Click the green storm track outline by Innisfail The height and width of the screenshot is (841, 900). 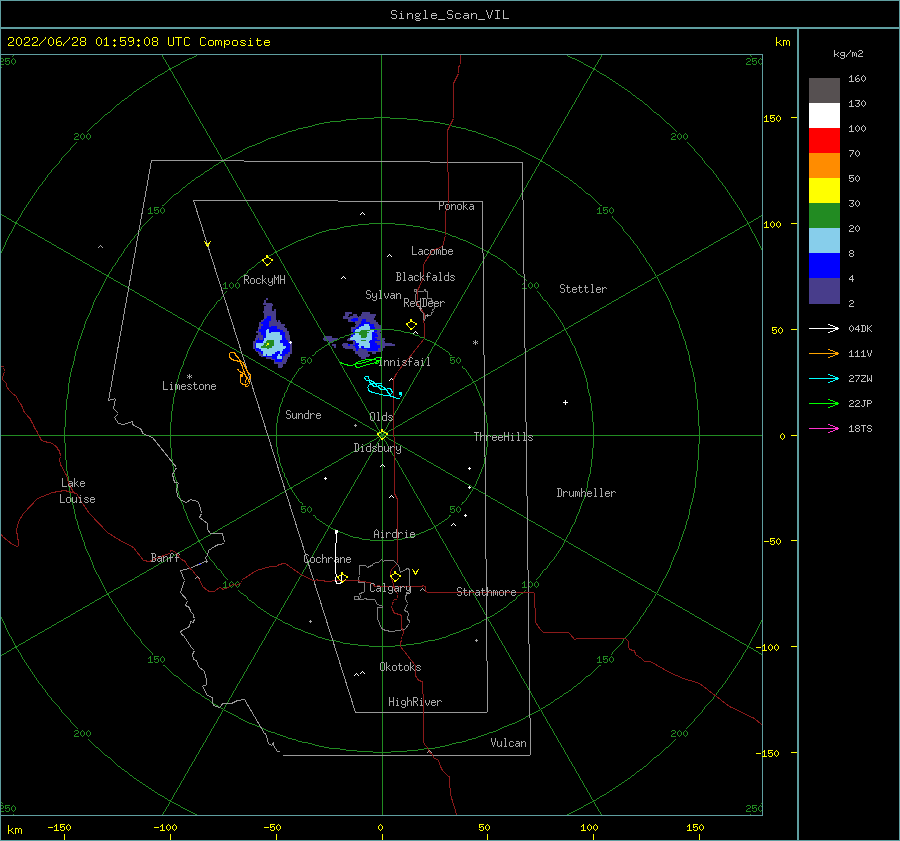tap(360, 363)
